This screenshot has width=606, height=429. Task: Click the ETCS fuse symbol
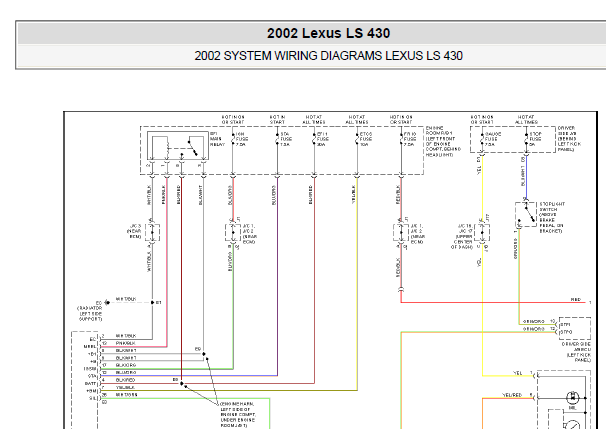point(357,139)
